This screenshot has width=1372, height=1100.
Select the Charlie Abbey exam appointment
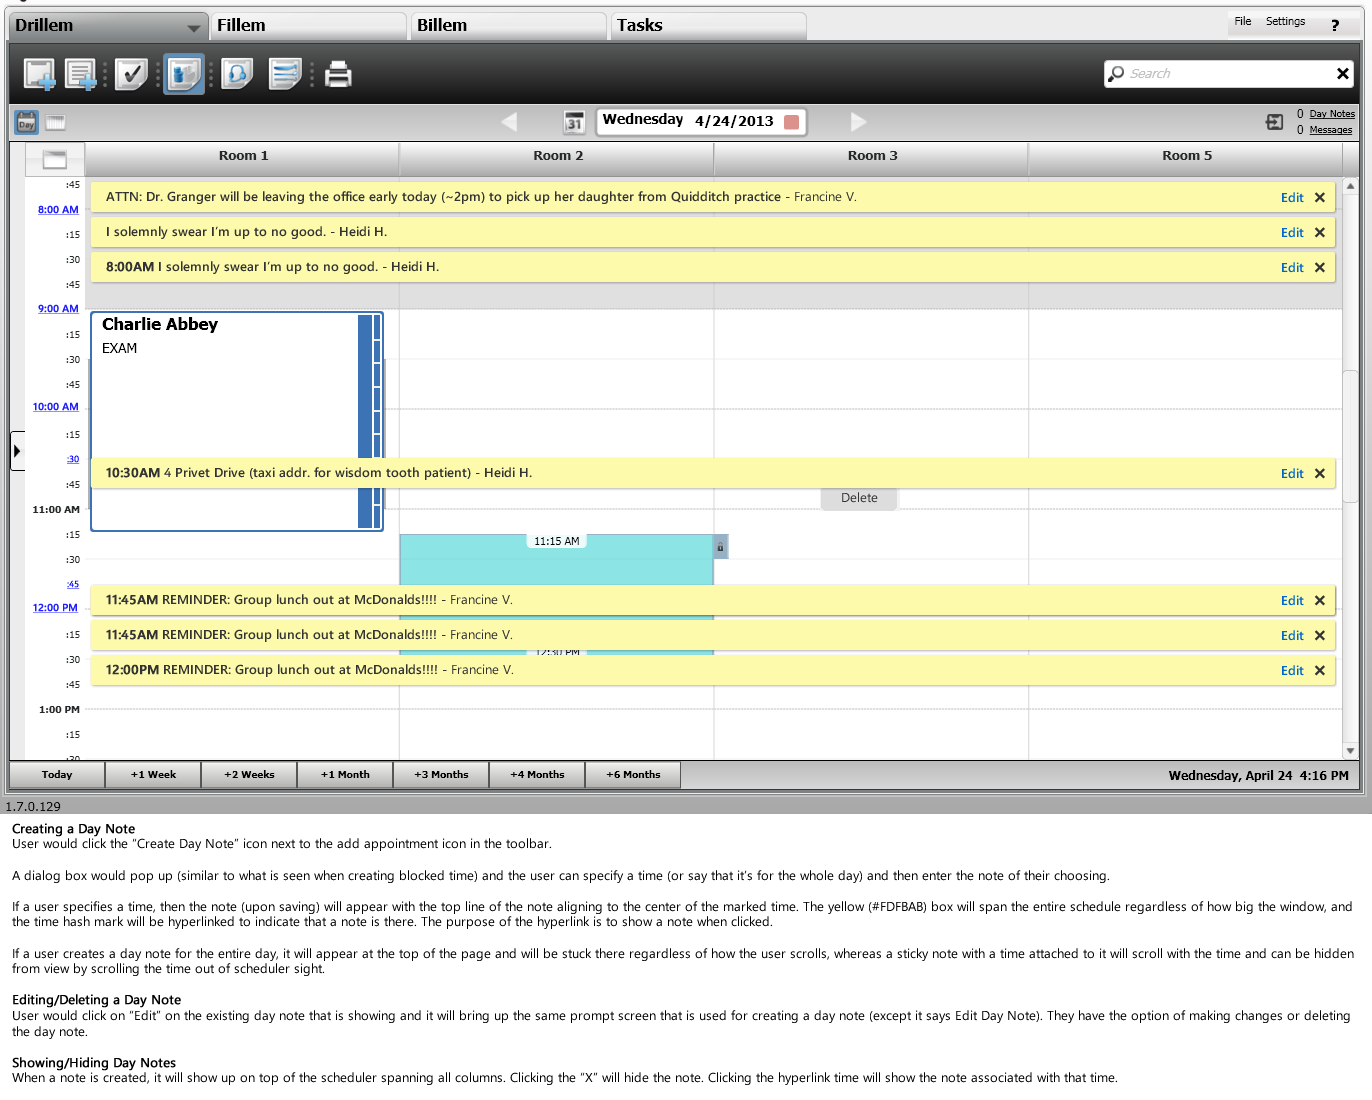point(237,421)
